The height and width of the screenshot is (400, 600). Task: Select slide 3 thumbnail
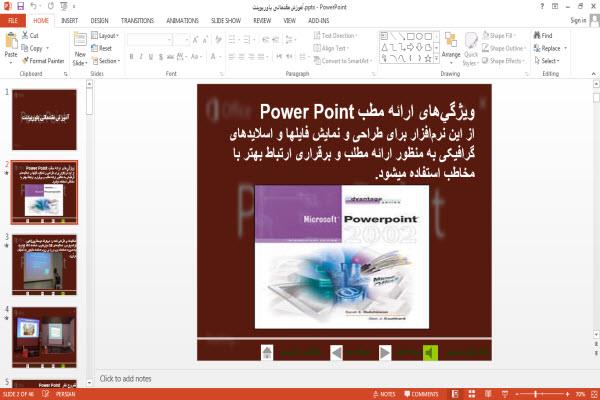[x=44, y=265]
